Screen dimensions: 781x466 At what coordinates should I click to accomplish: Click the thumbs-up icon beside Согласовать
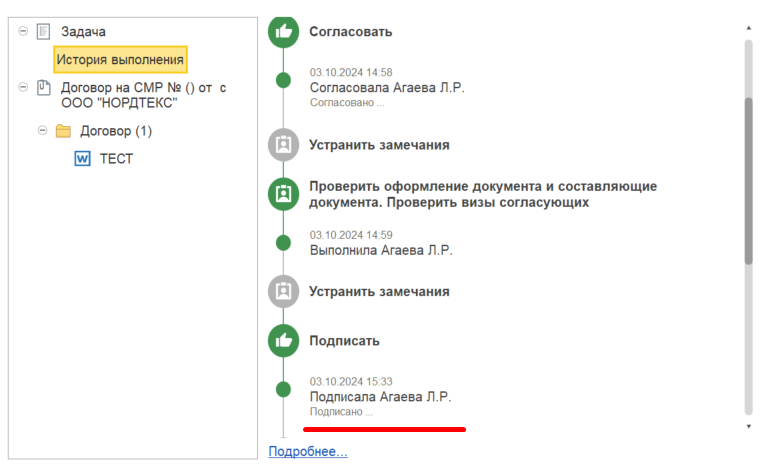click(283, 32)
